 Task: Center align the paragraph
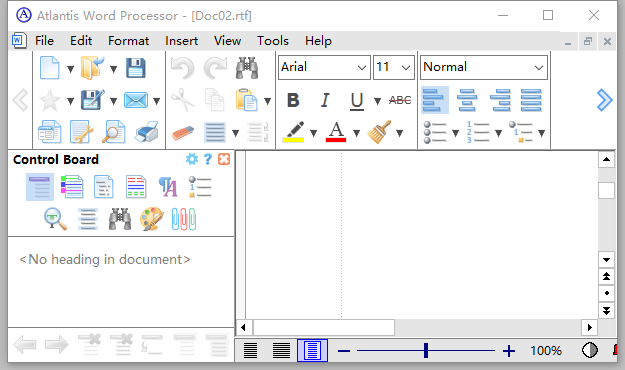pos(467,100)
